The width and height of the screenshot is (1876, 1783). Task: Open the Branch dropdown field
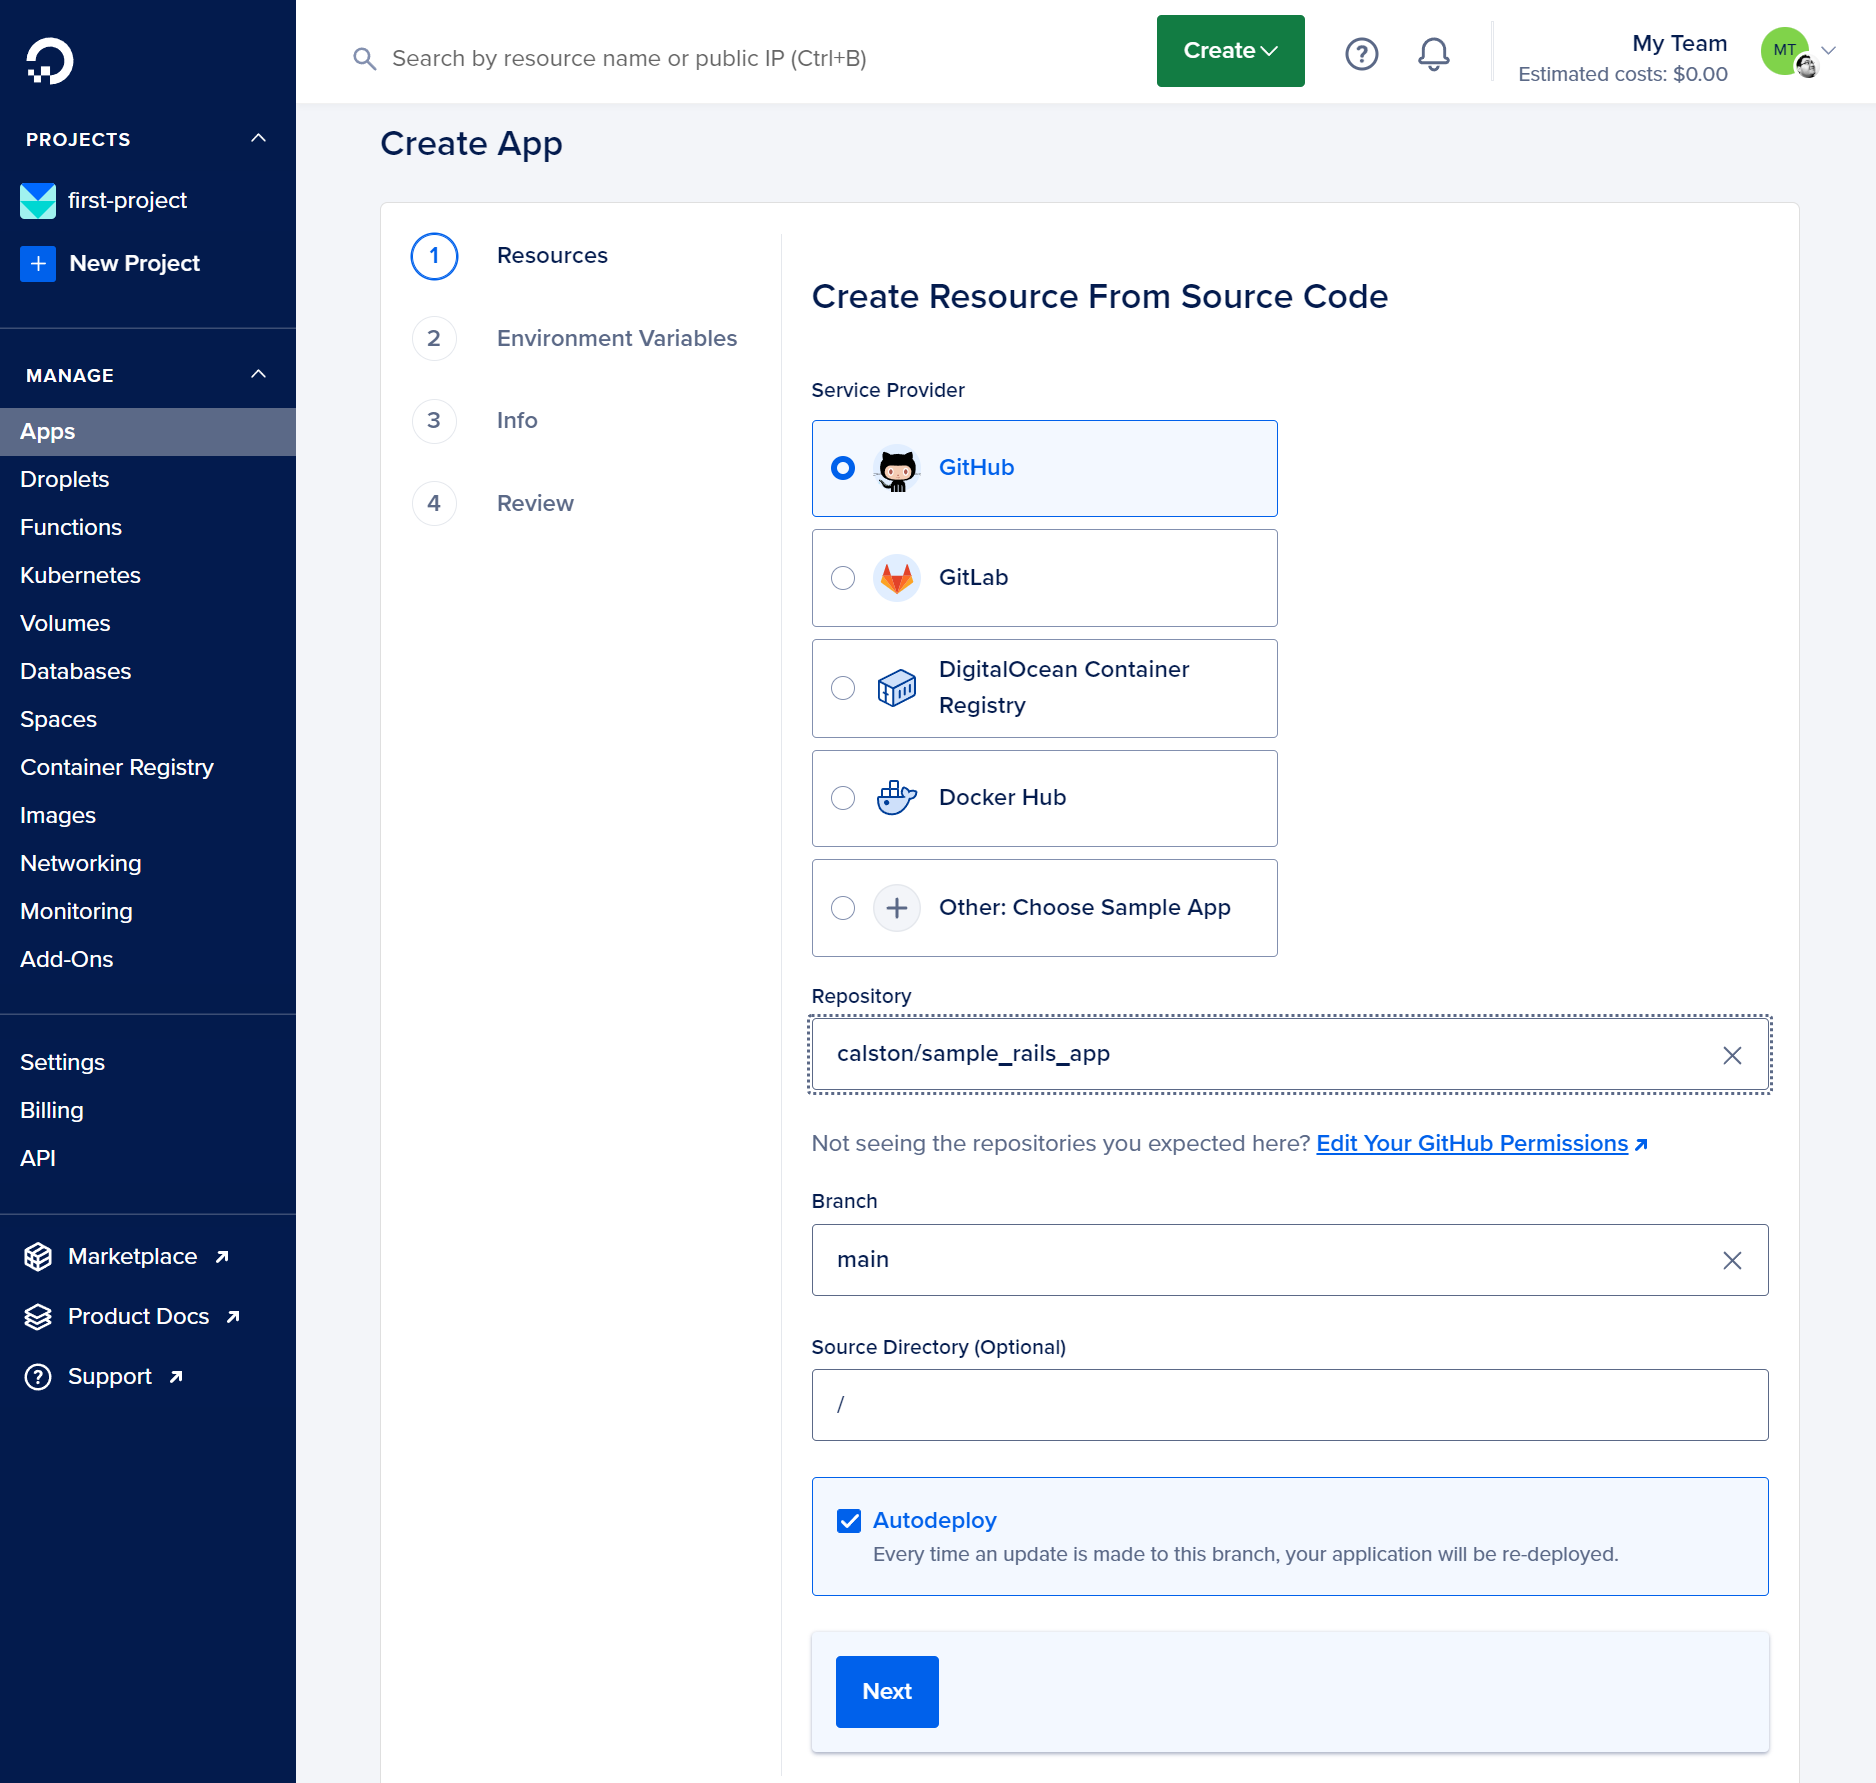(x=1289, y=1260)
